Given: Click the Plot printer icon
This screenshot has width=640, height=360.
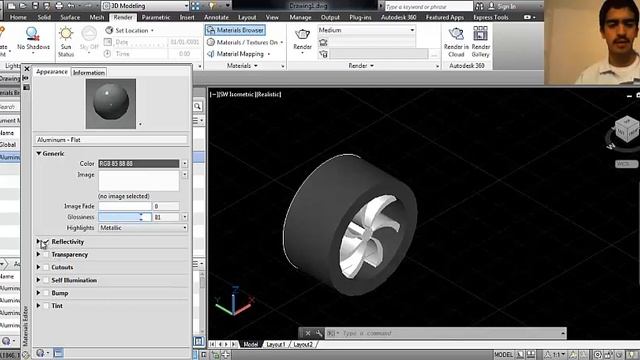Looking at the screenshot, I should point(59,6).
